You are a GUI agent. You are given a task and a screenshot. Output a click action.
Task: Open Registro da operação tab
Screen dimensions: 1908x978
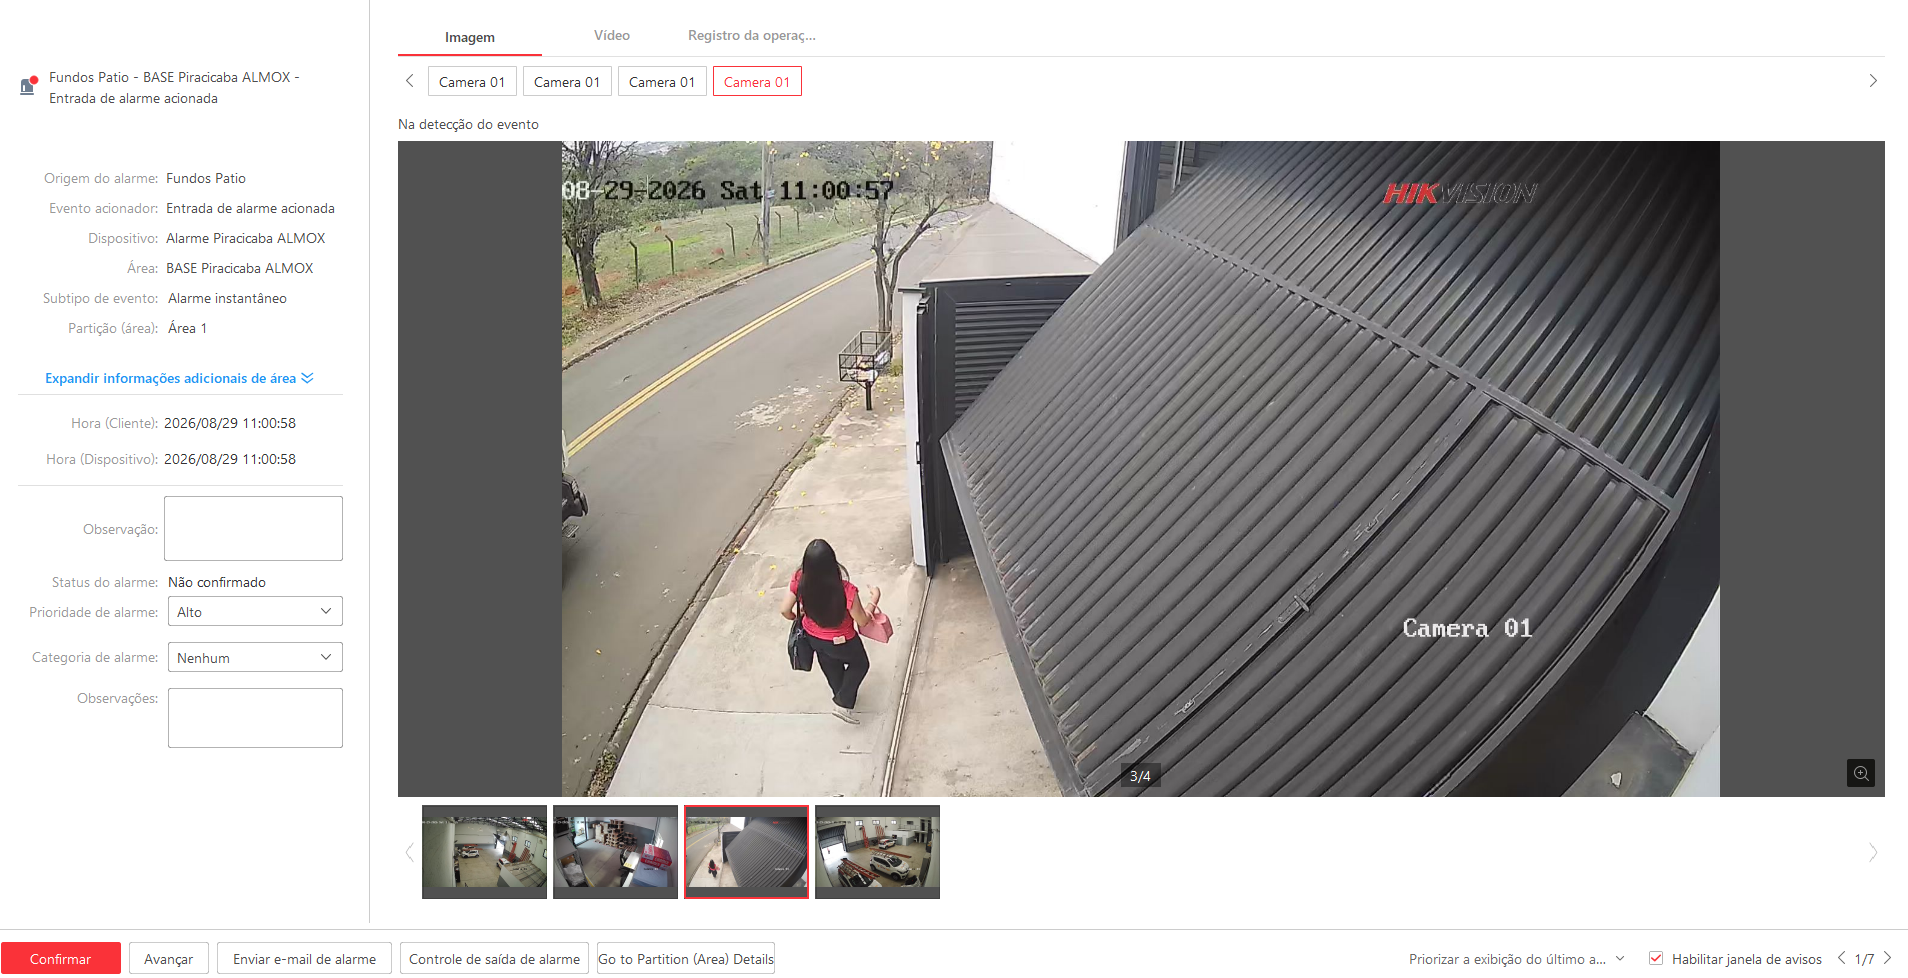point(752,35)
